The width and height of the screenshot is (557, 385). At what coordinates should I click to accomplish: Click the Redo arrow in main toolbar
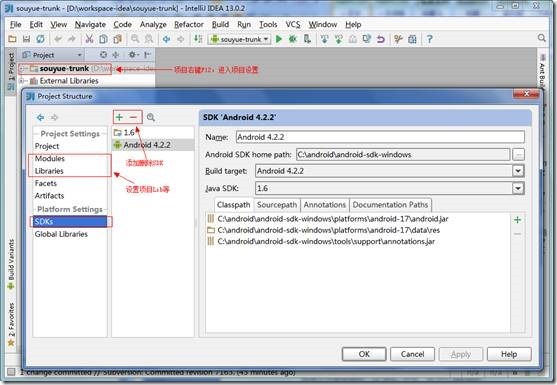click(71, 39)
